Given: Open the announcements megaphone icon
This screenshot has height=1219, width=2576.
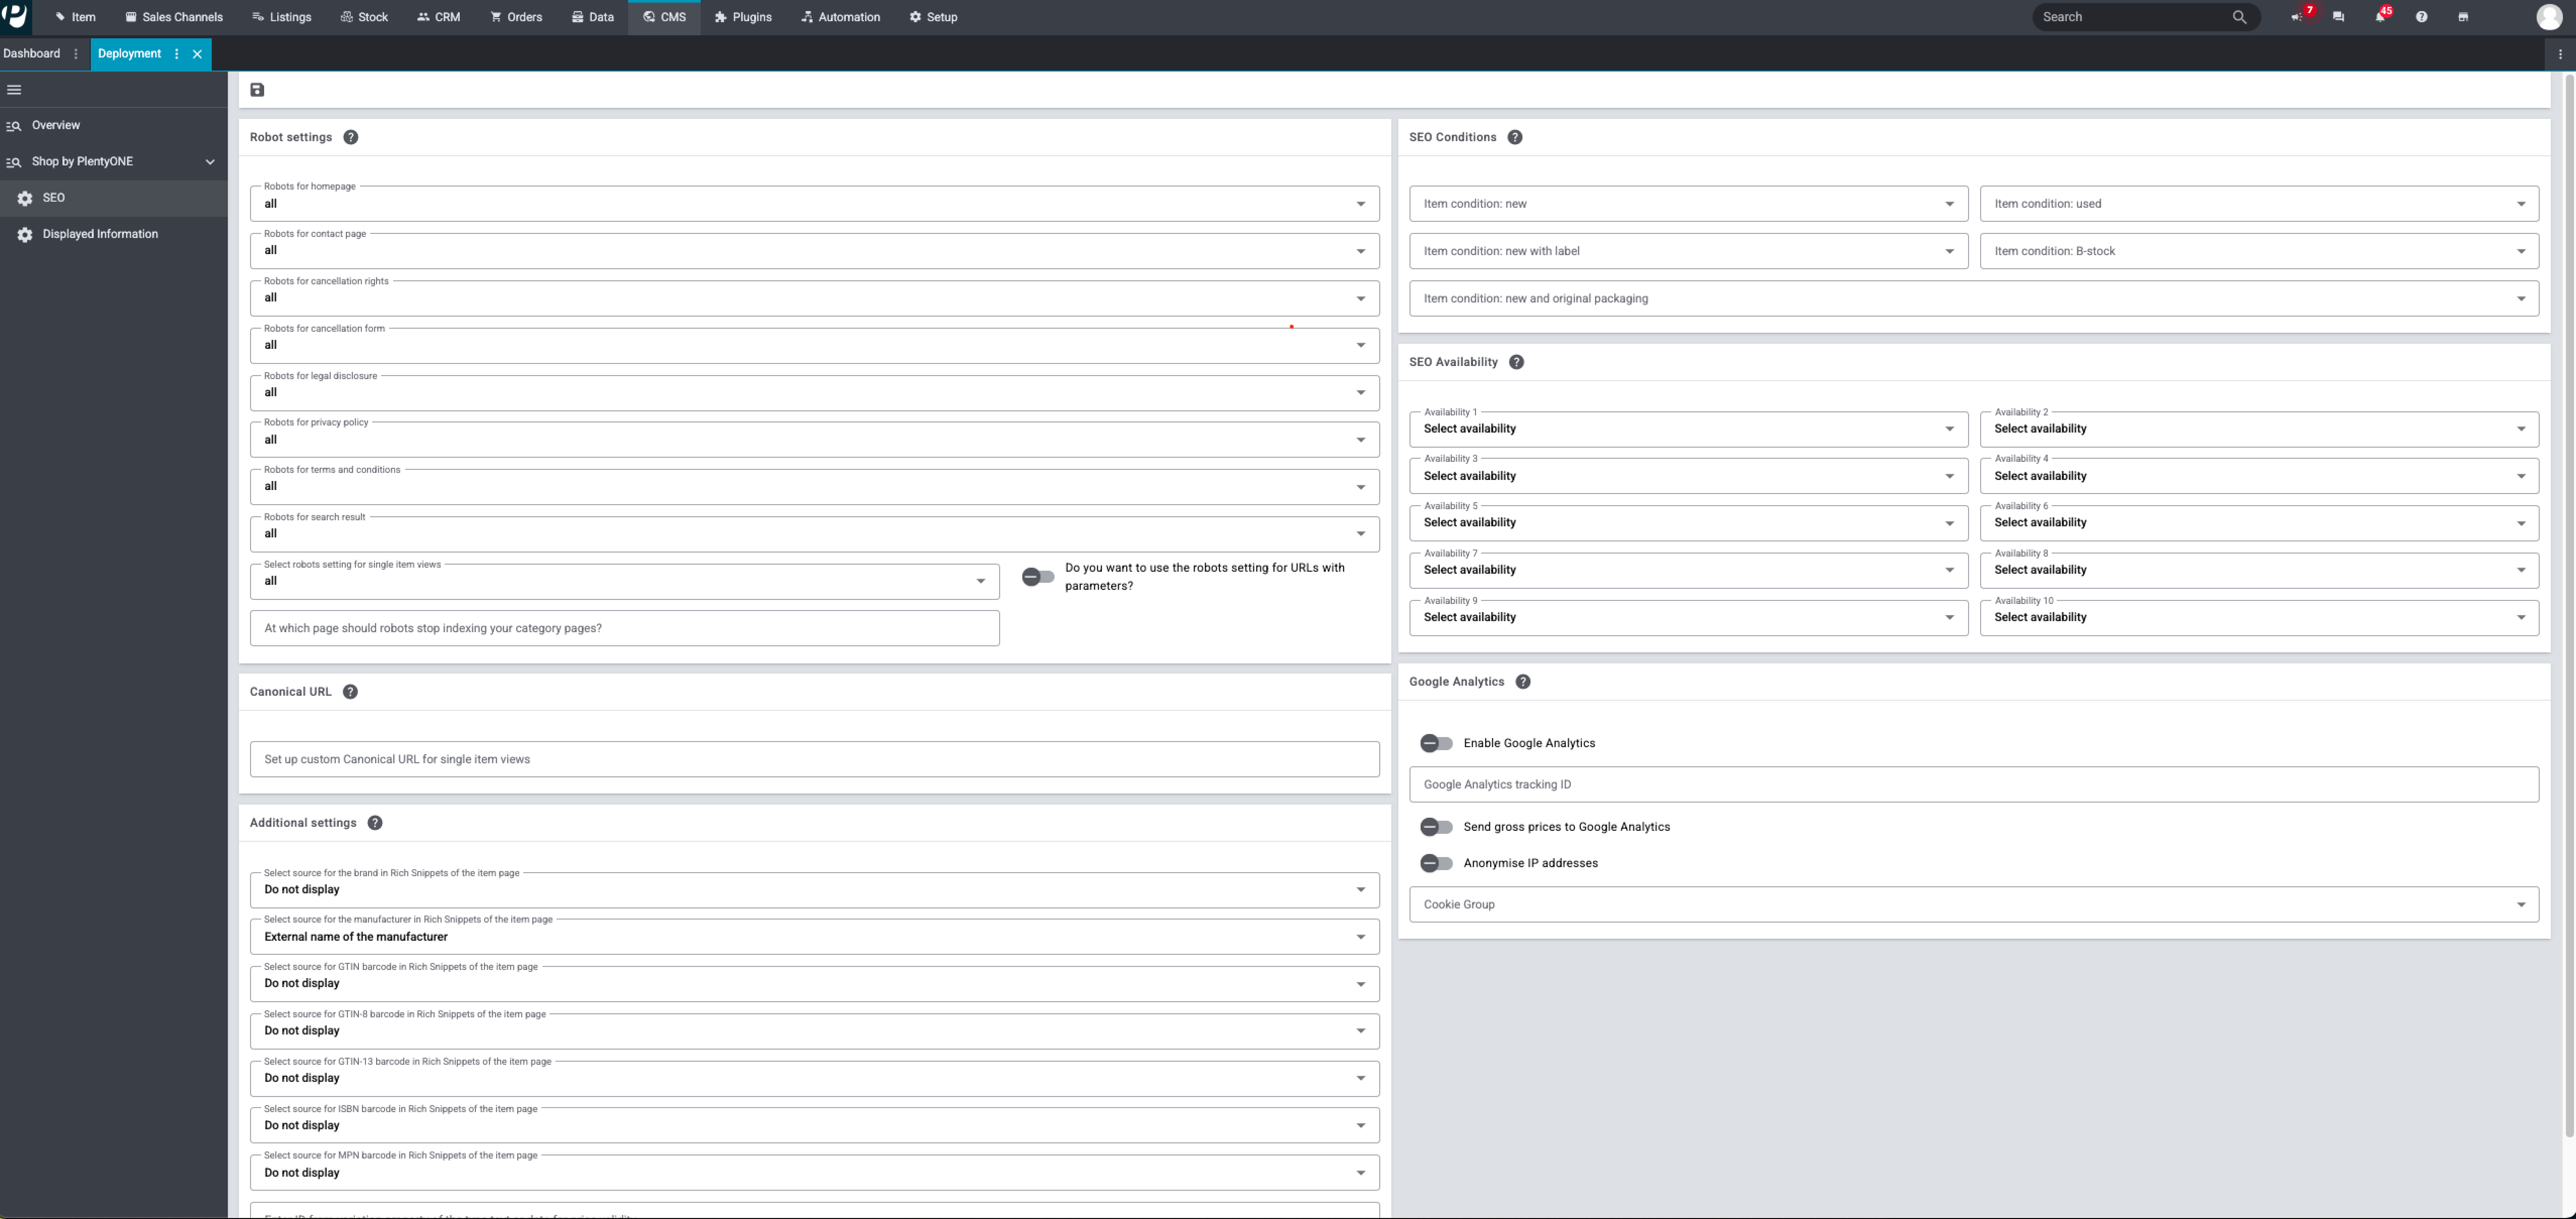Looking at the screenshot, I should pyautogui.click(x=2298, y=17).
